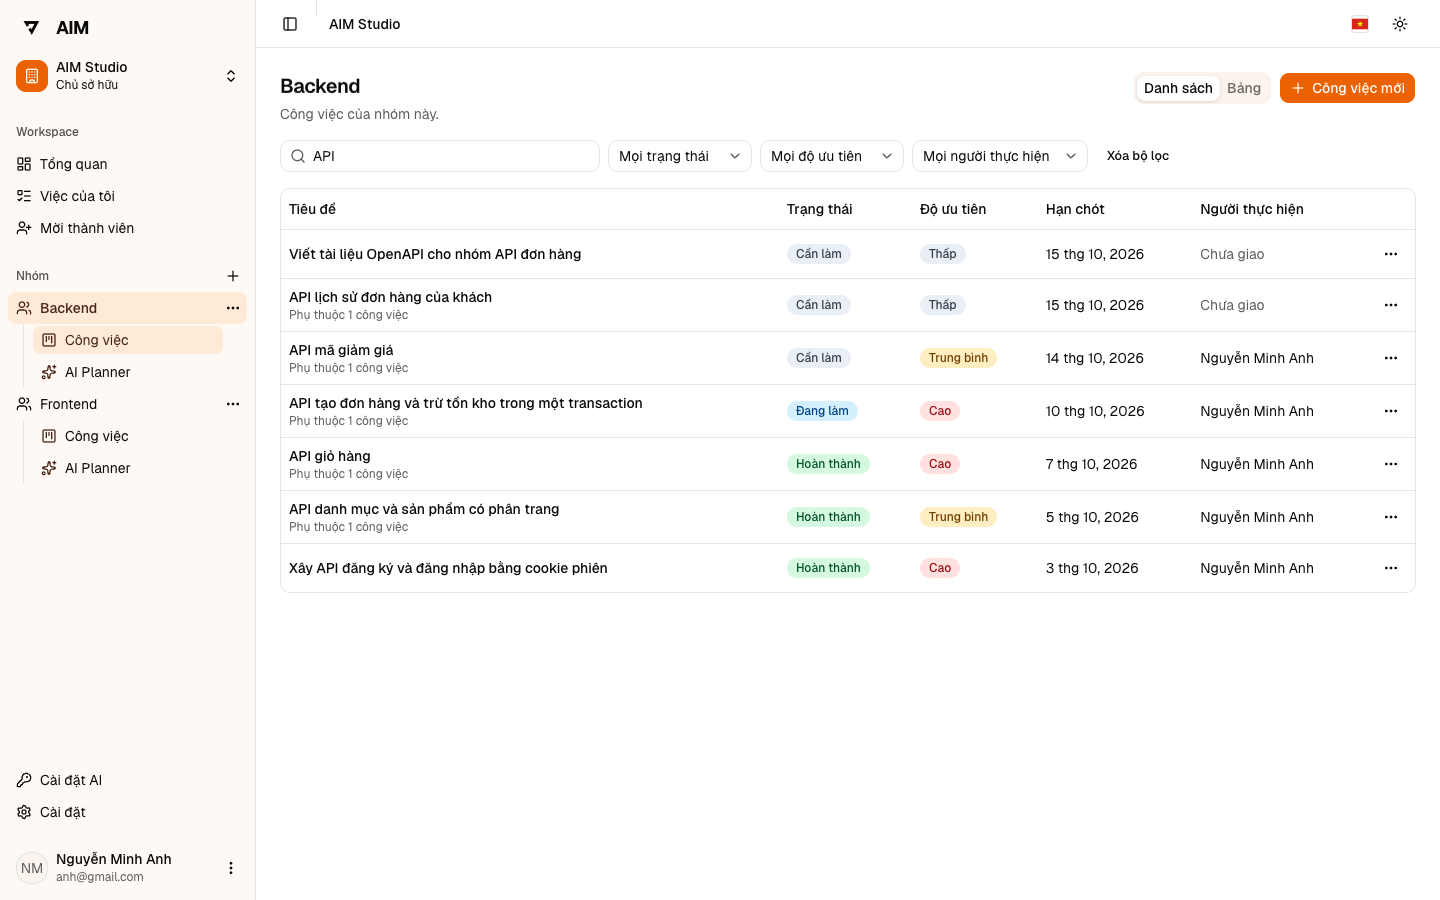1440x900 pixels.
Task: Sort by Hạn chót column header
Action: (1075, 209)
